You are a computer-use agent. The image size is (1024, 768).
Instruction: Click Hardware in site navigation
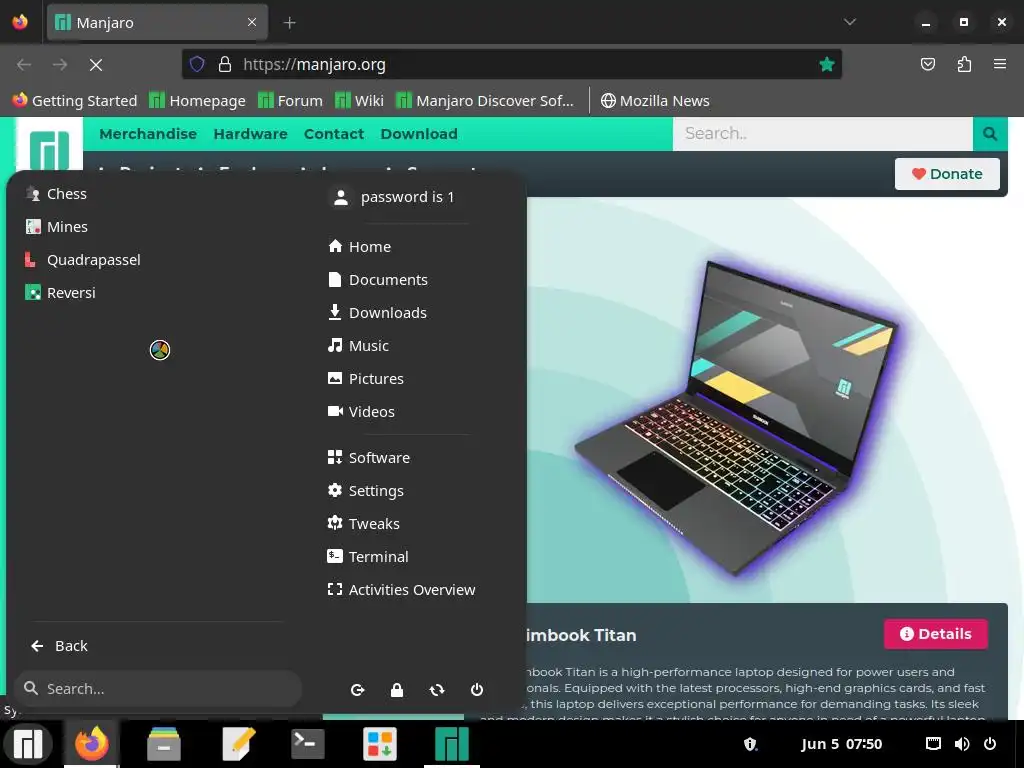tap(251, 134)
